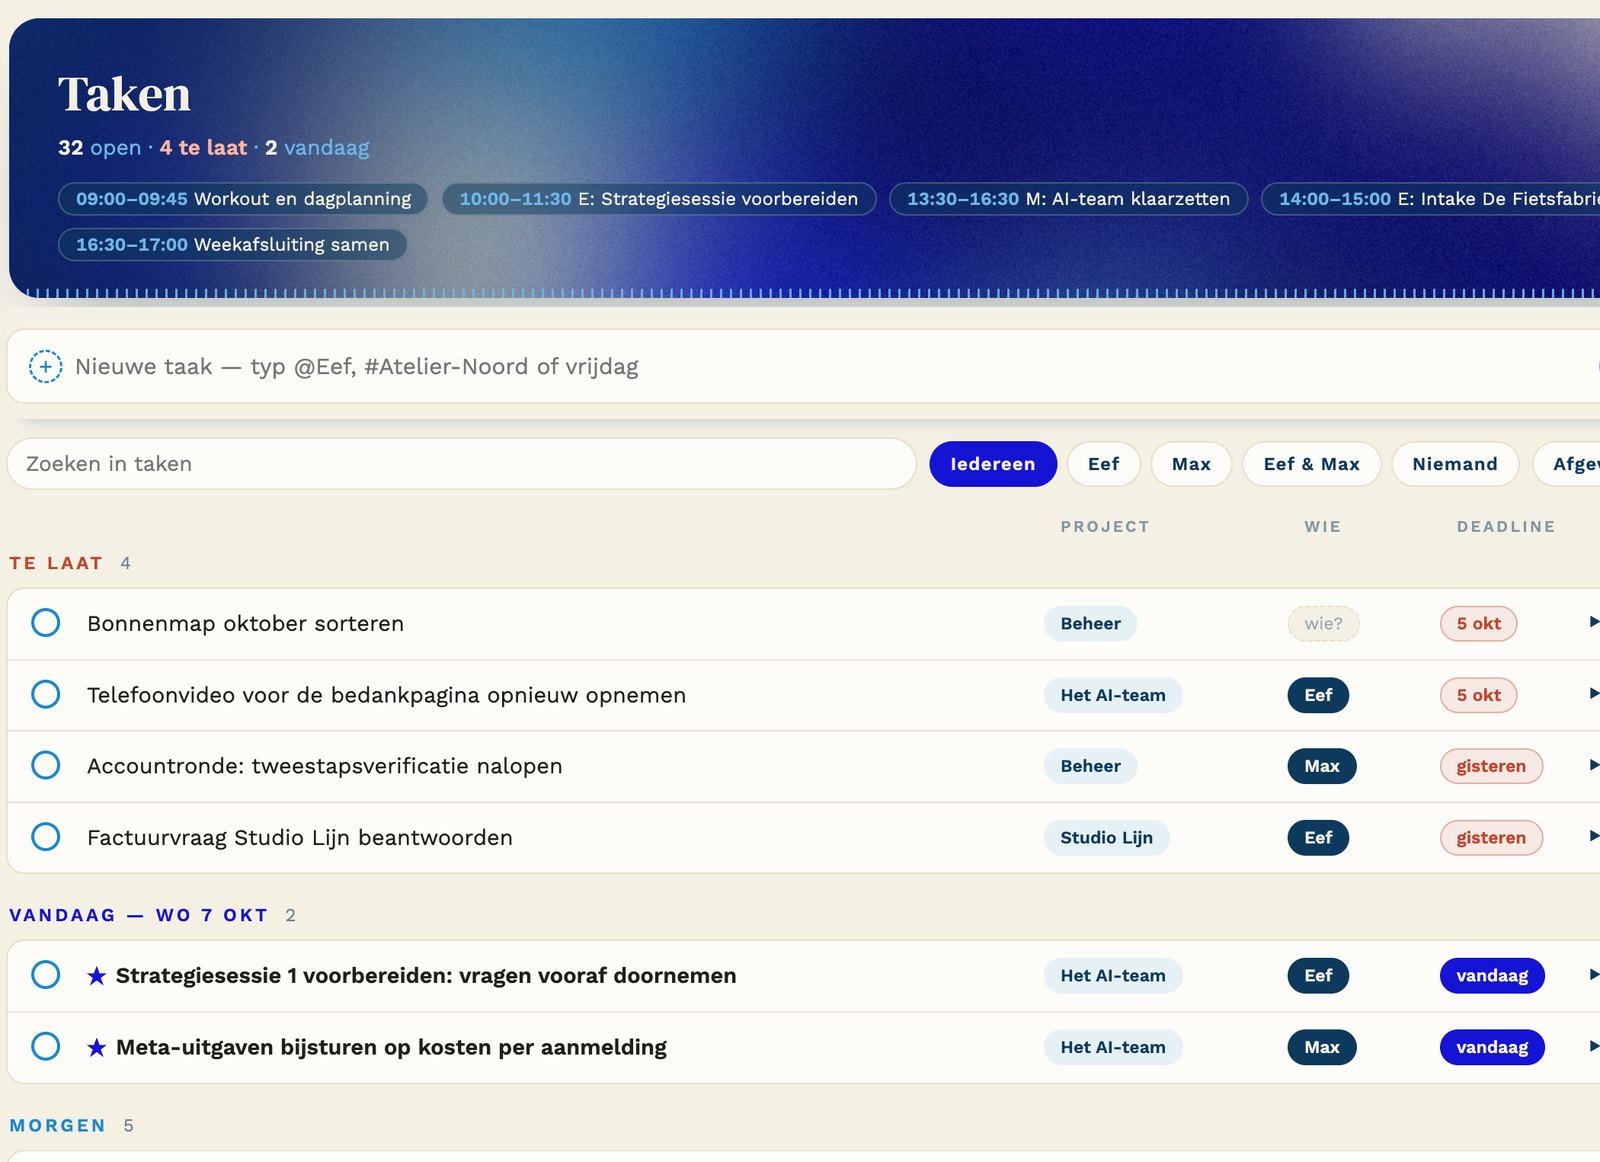Screen dimensions: 1600x1162
Task: Click gisteren deadline on Factuurvraag row
Action: 1491,838
